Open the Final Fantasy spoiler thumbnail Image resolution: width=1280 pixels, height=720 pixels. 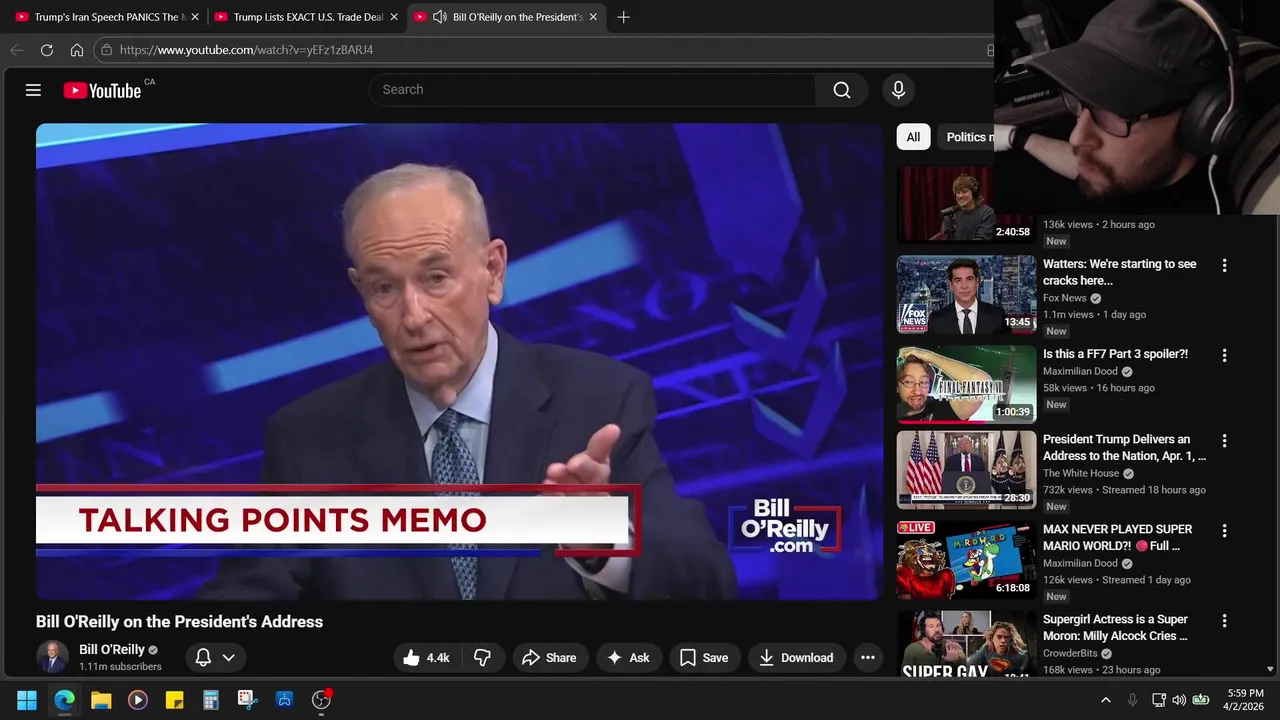tap(966, 384)
